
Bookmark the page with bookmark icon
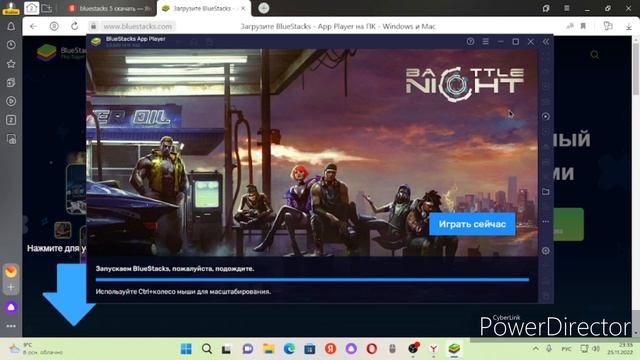click(x=583, y=26)
